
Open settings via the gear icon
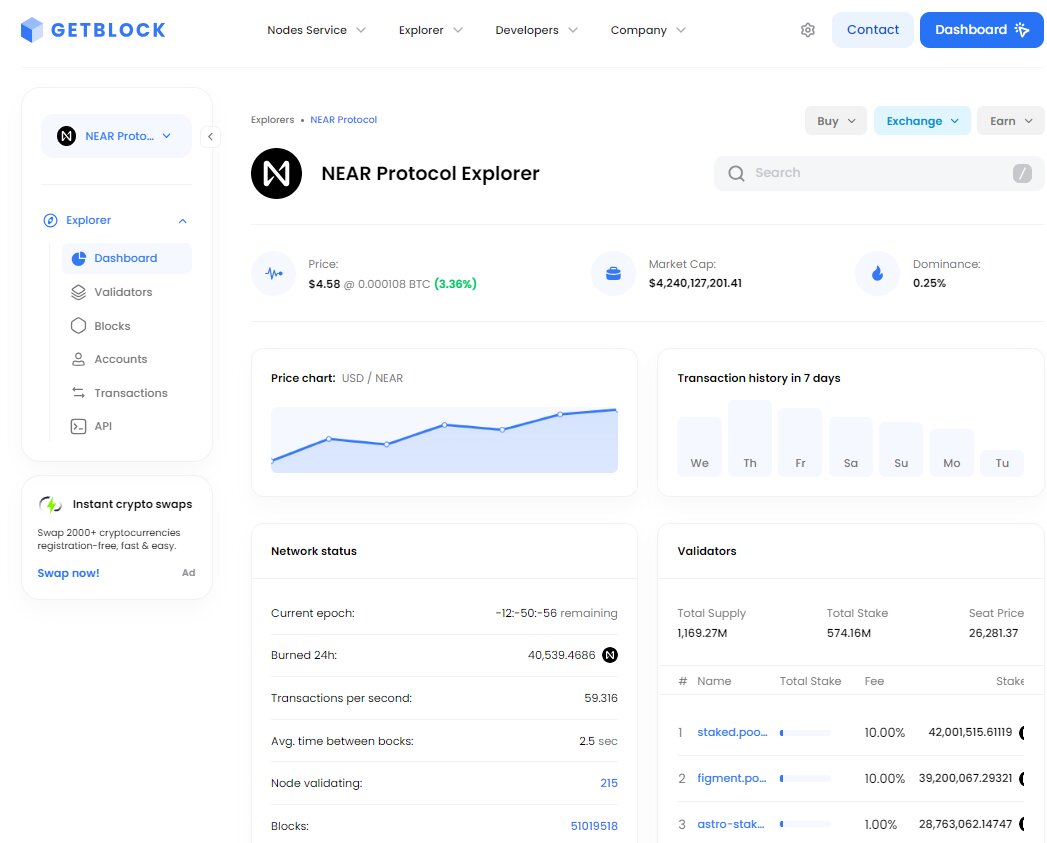[808, 30]
